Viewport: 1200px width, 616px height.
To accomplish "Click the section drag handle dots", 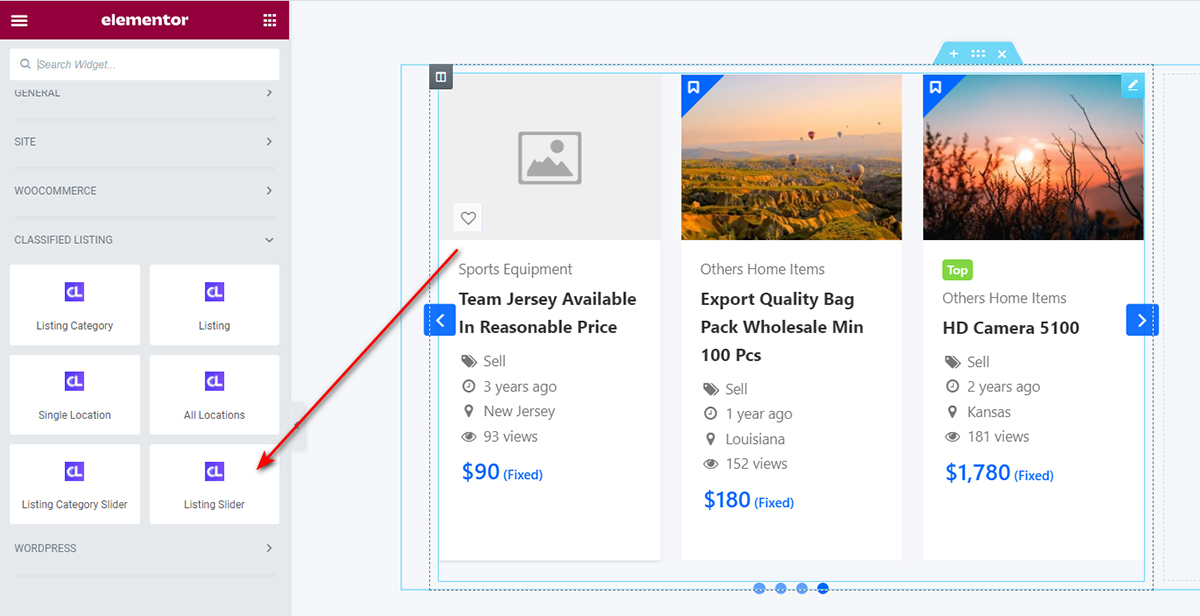I will pos(978,54).
